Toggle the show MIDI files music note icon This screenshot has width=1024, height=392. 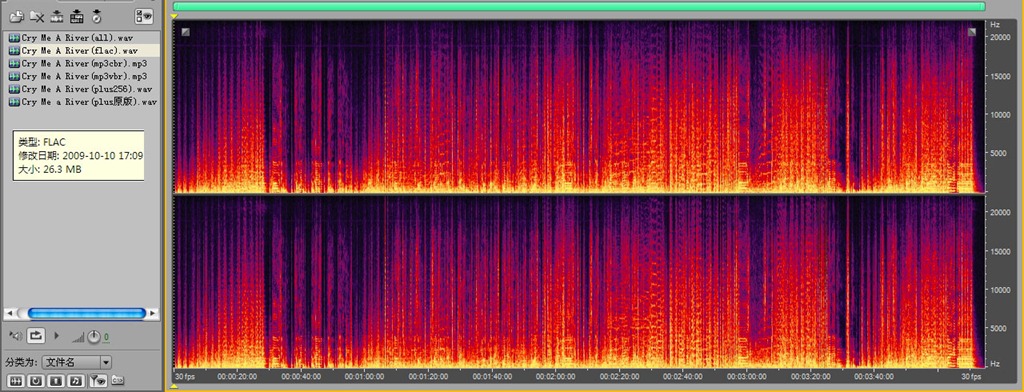click(x=76, y=380)
